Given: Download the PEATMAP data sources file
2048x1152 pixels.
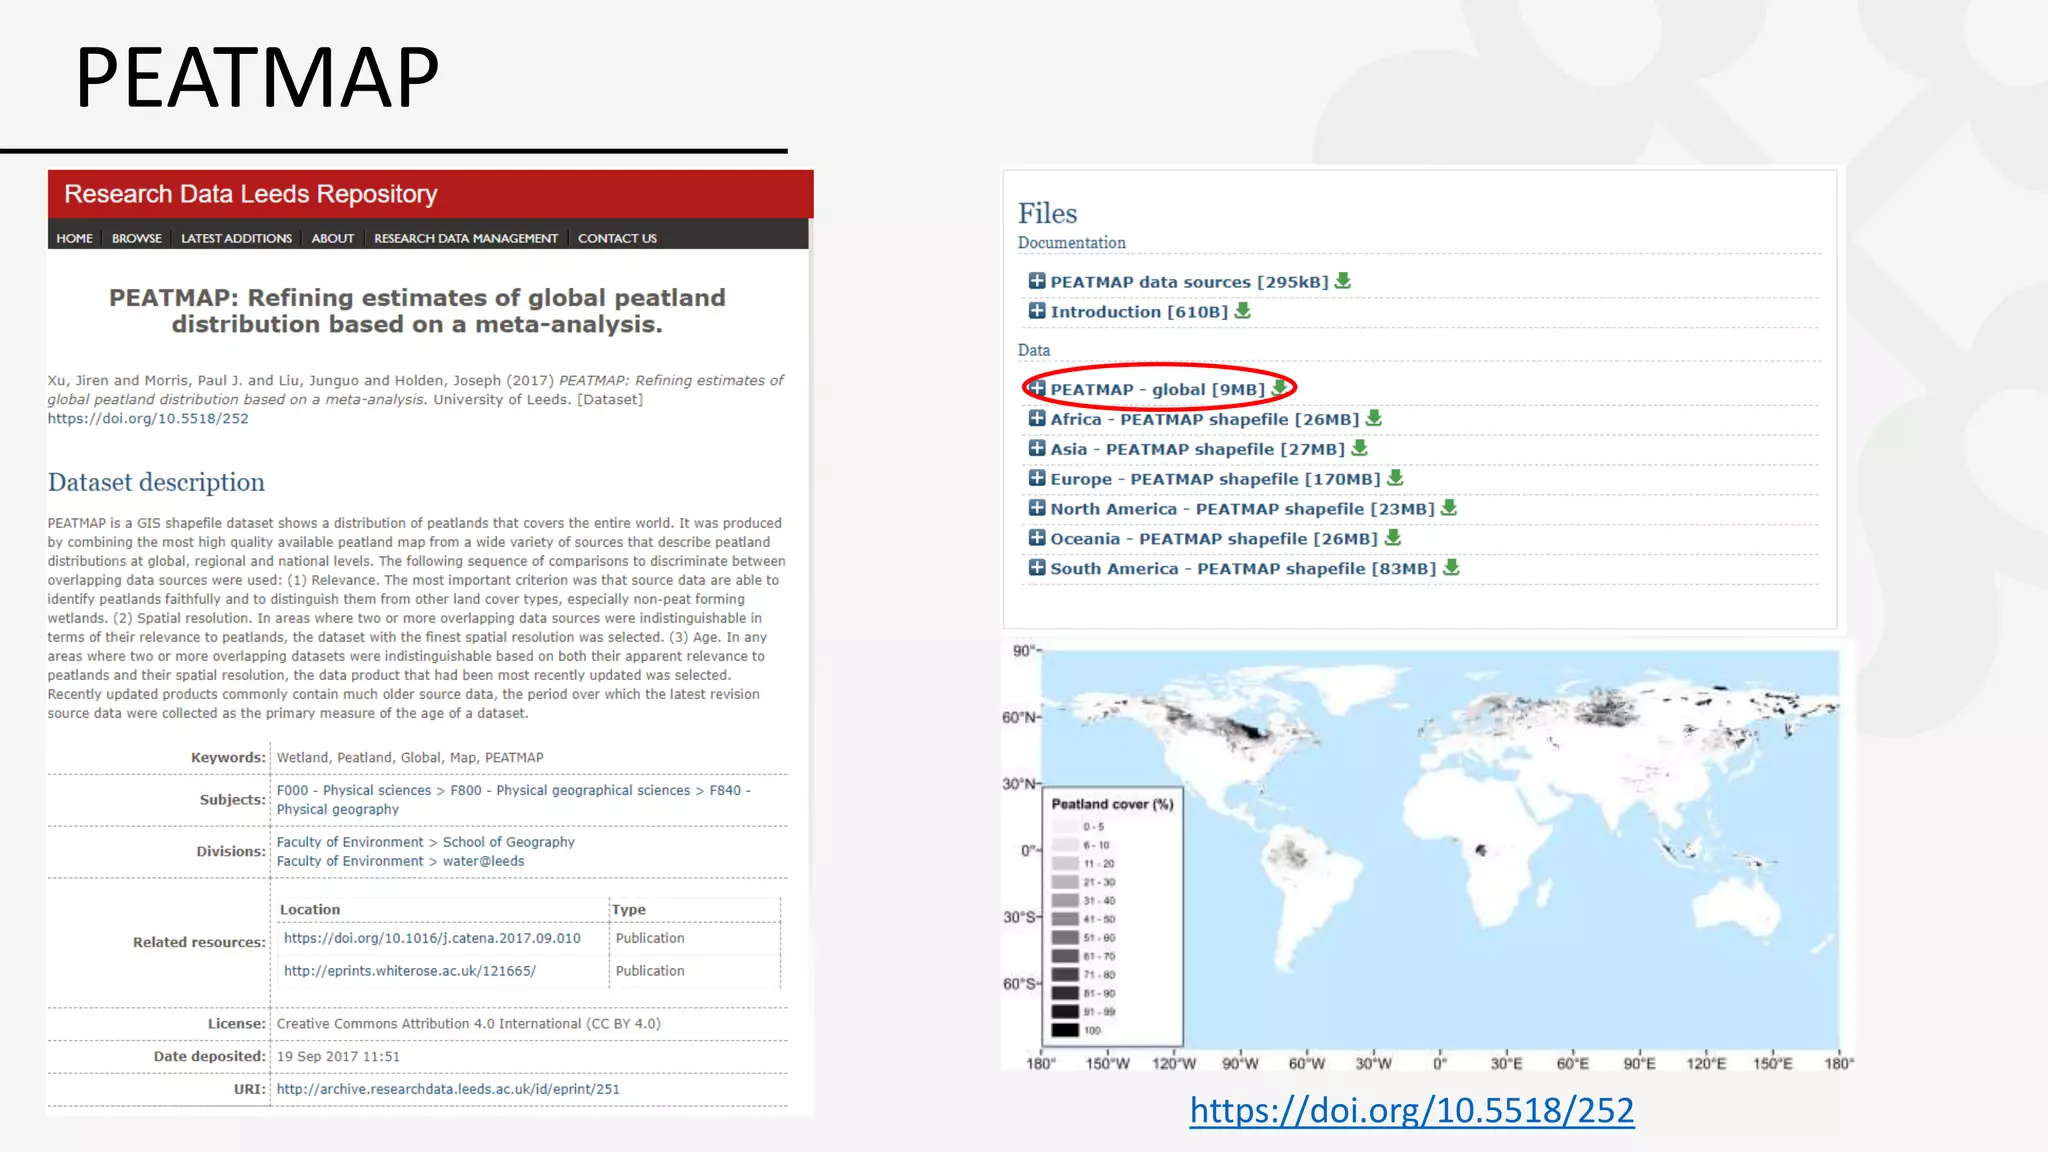Looking at the screenshot, I should point(1343,281).
